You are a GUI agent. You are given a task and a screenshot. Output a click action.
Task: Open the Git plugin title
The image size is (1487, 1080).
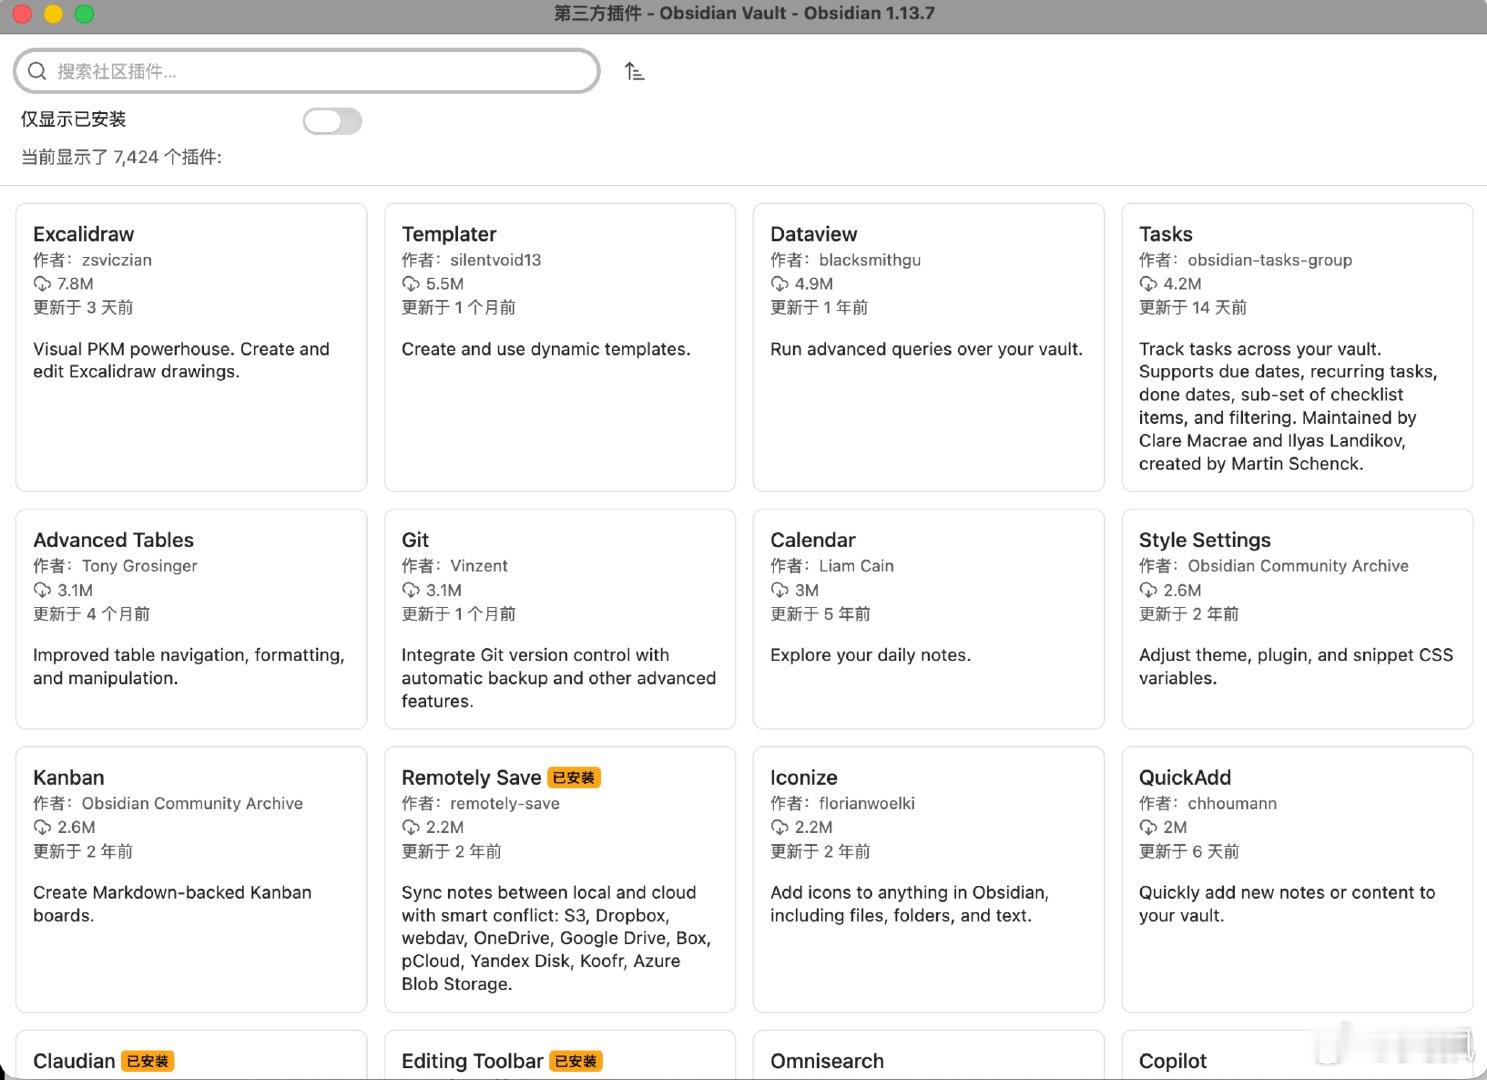pos(415,540)
